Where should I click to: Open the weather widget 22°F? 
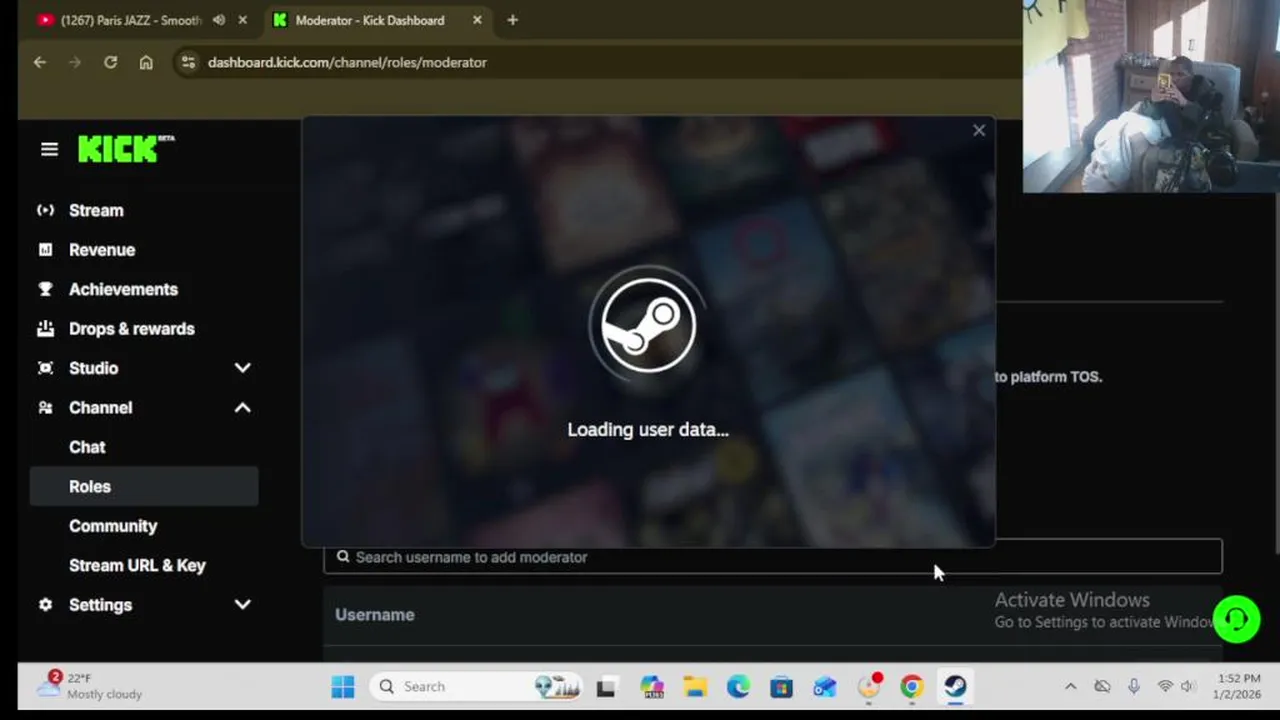90,686
